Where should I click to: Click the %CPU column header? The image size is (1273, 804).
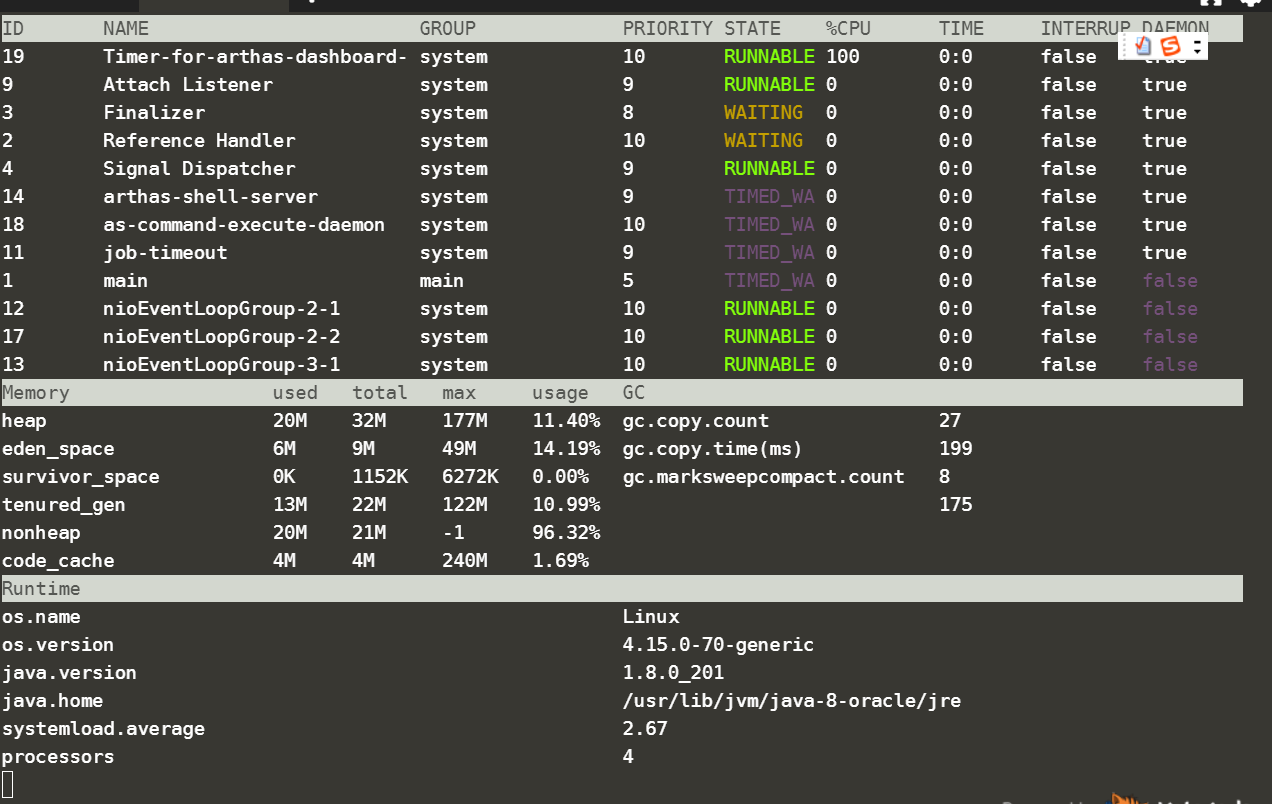[x=851, y=29]
